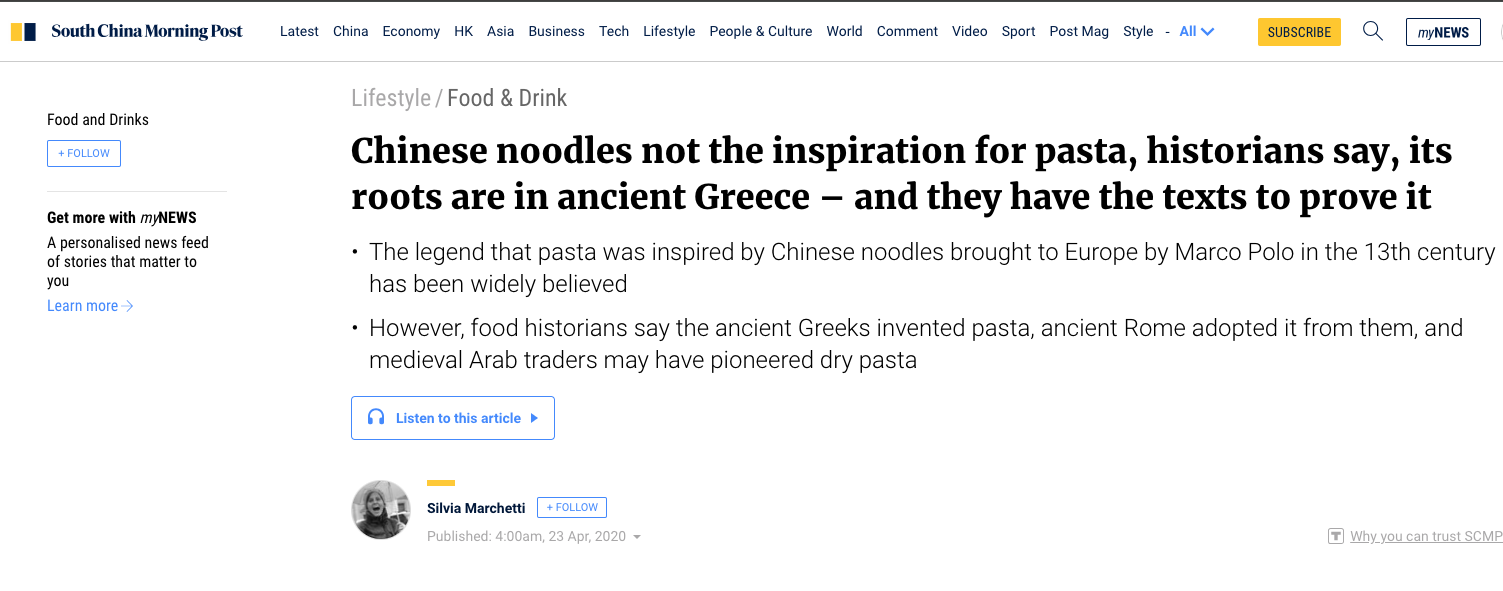Follow the Food and Drinks topic
1503x591 pixels.
pos(84,153)
